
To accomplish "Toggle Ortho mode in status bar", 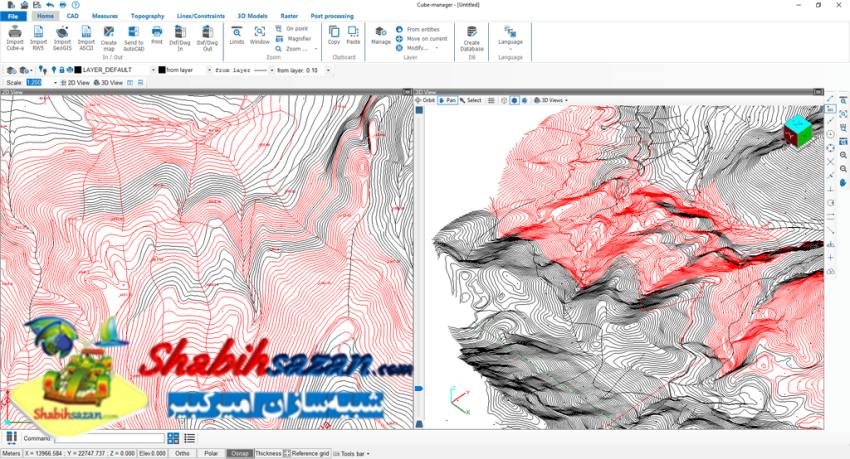I will 182,453.
